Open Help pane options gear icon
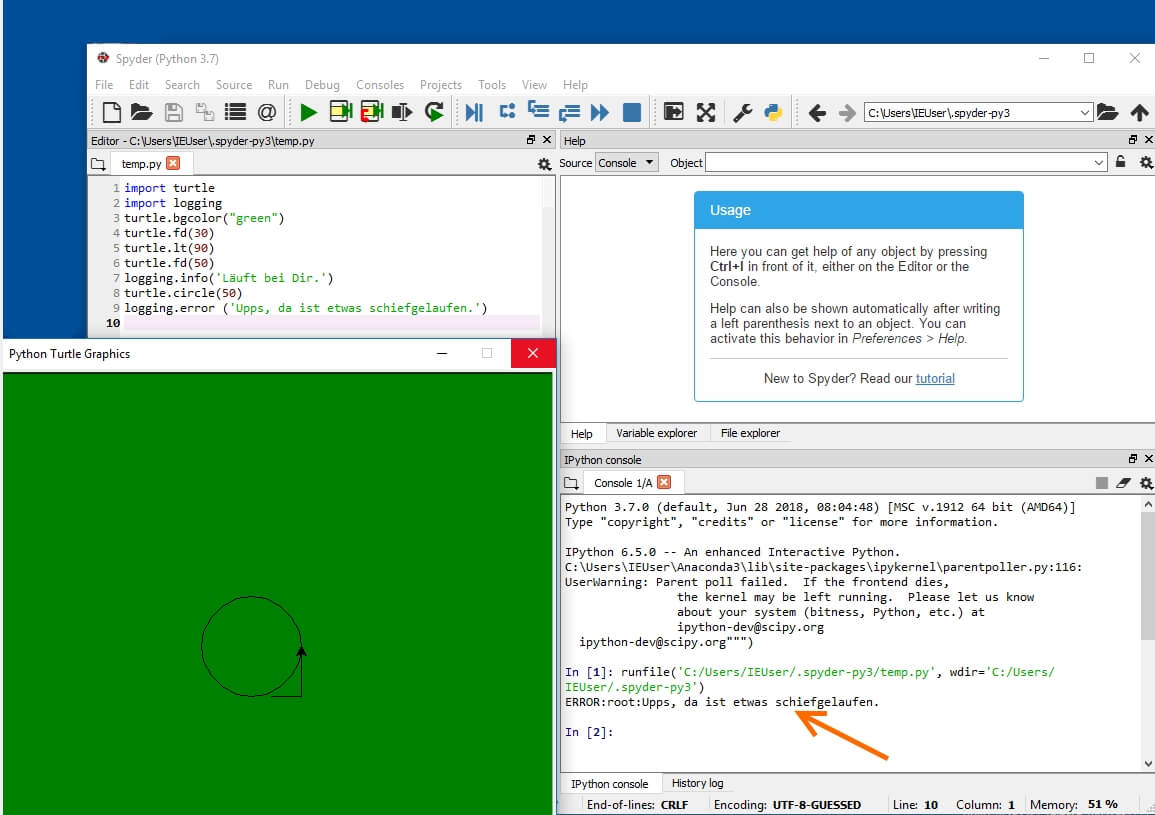 click(x=1146, y=162)
